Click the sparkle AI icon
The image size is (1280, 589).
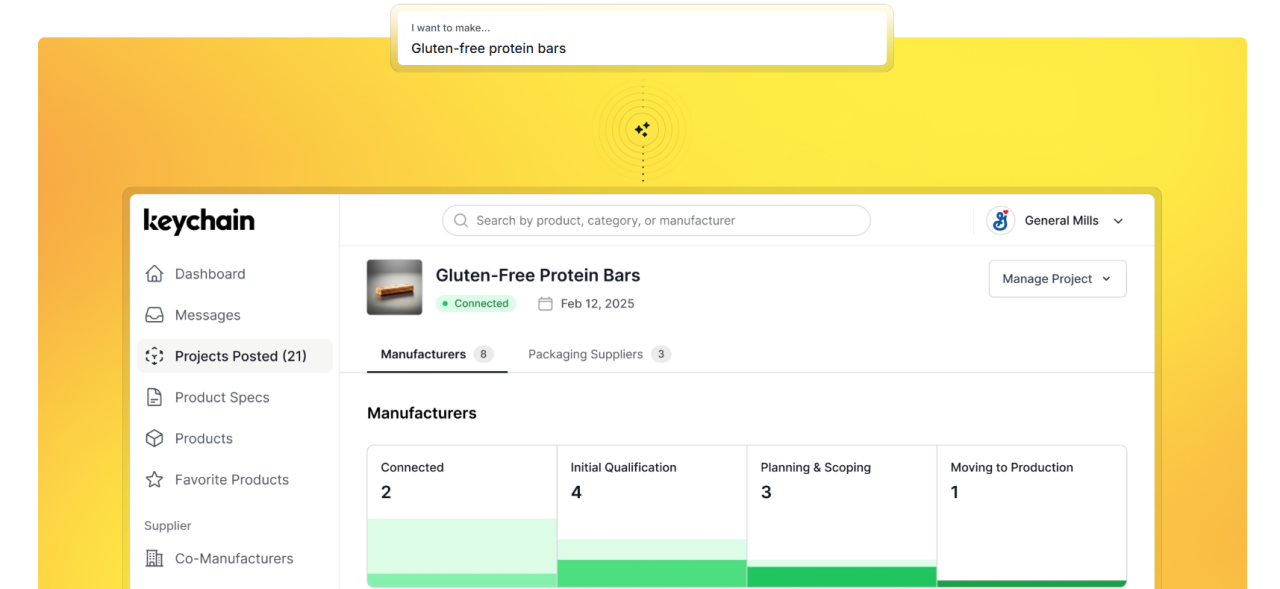(x=642, y=129)
